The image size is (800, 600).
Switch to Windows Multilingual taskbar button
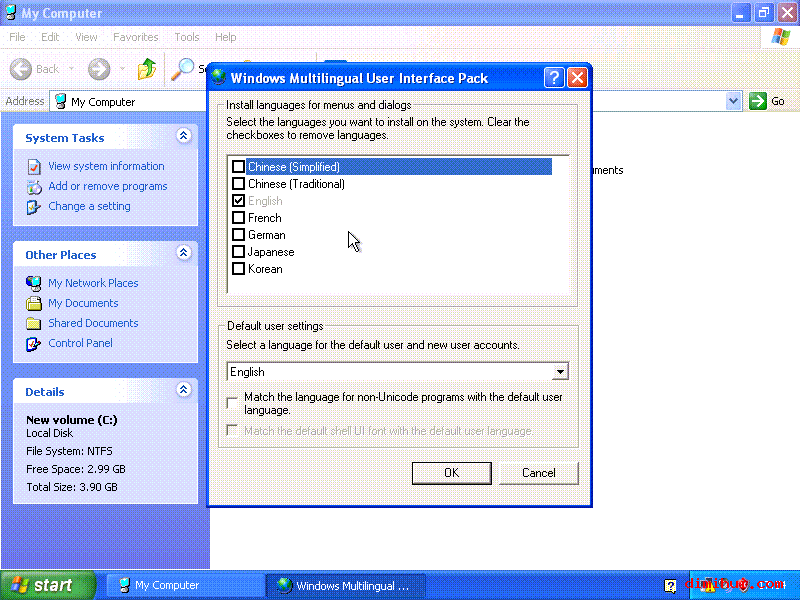pos(345,585)
